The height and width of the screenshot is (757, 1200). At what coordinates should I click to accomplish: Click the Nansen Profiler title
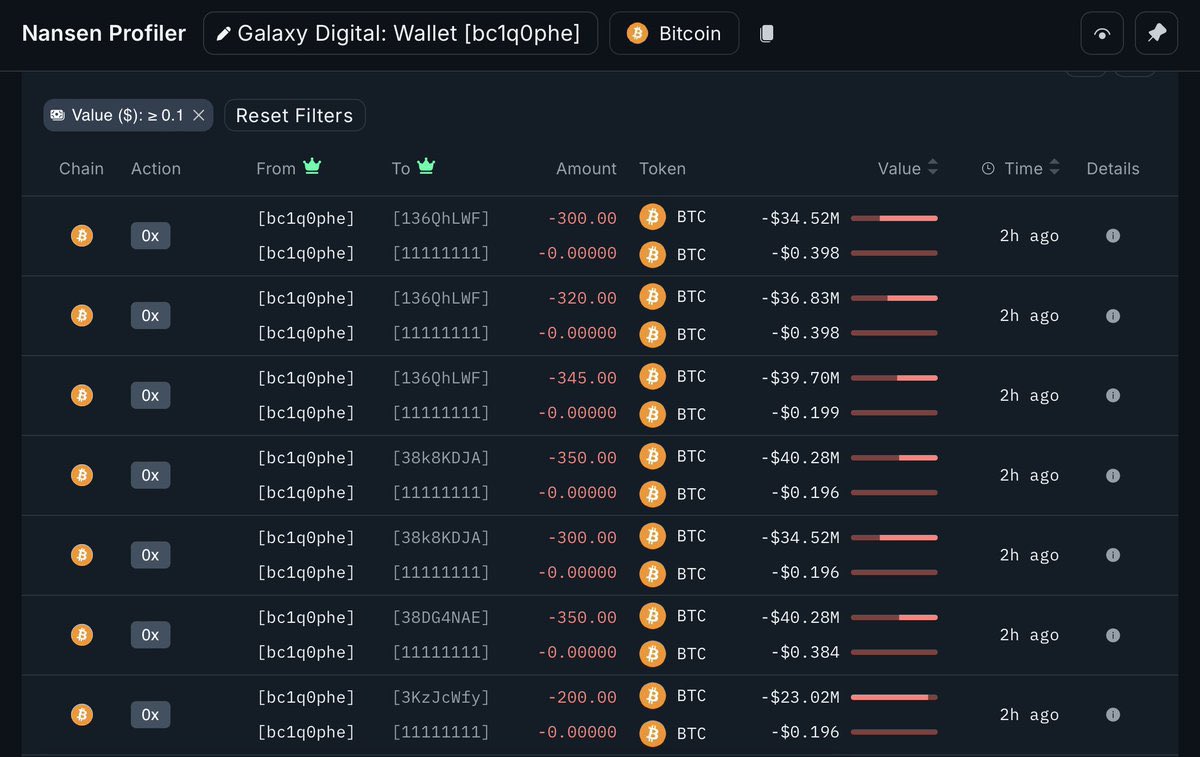click(x=104, y=33)
